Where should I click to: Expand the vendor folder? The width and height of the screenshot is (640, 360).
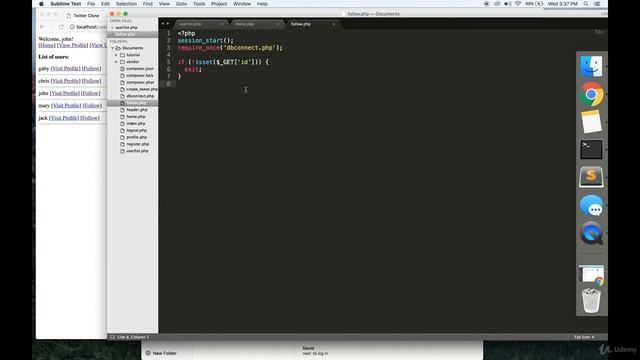tap(116, 62)
